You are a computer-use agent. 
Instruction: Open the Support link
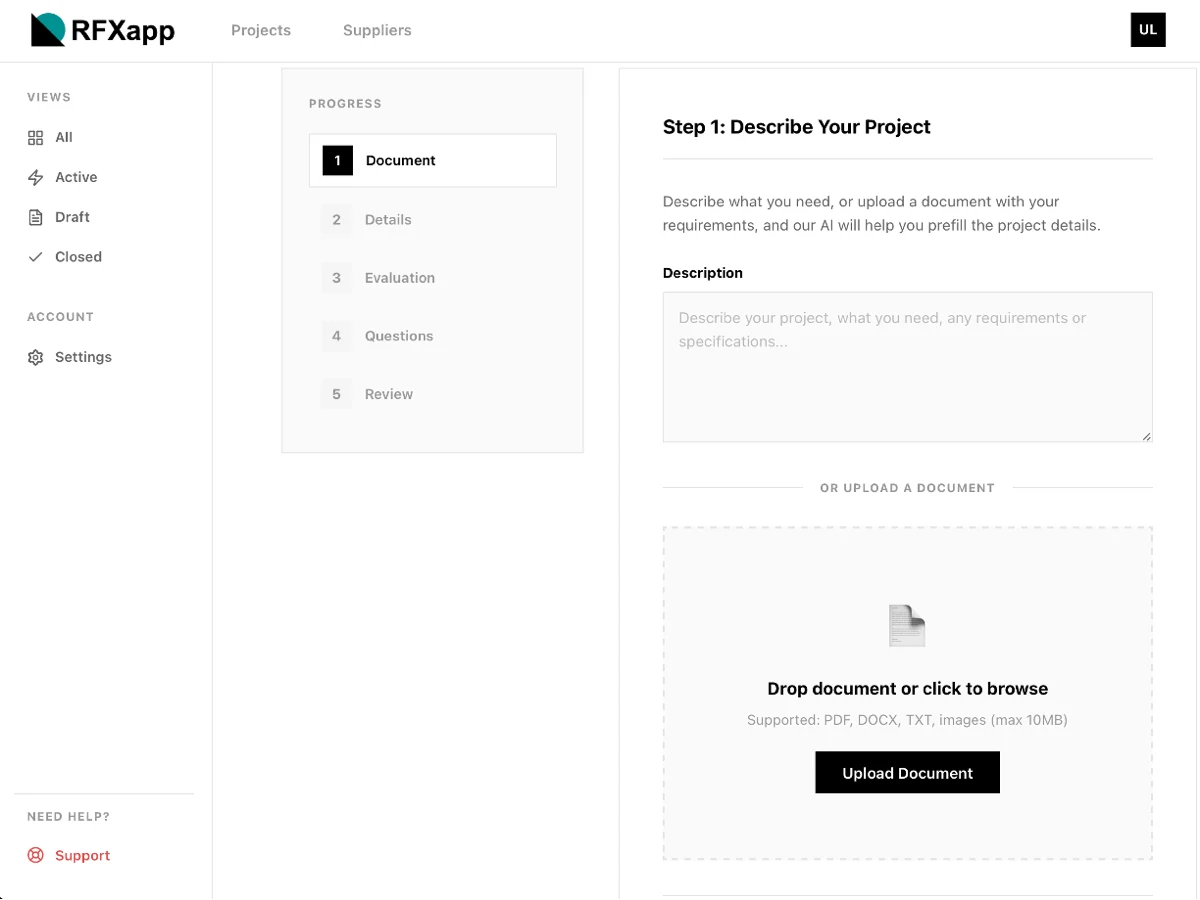click(82, 856)
